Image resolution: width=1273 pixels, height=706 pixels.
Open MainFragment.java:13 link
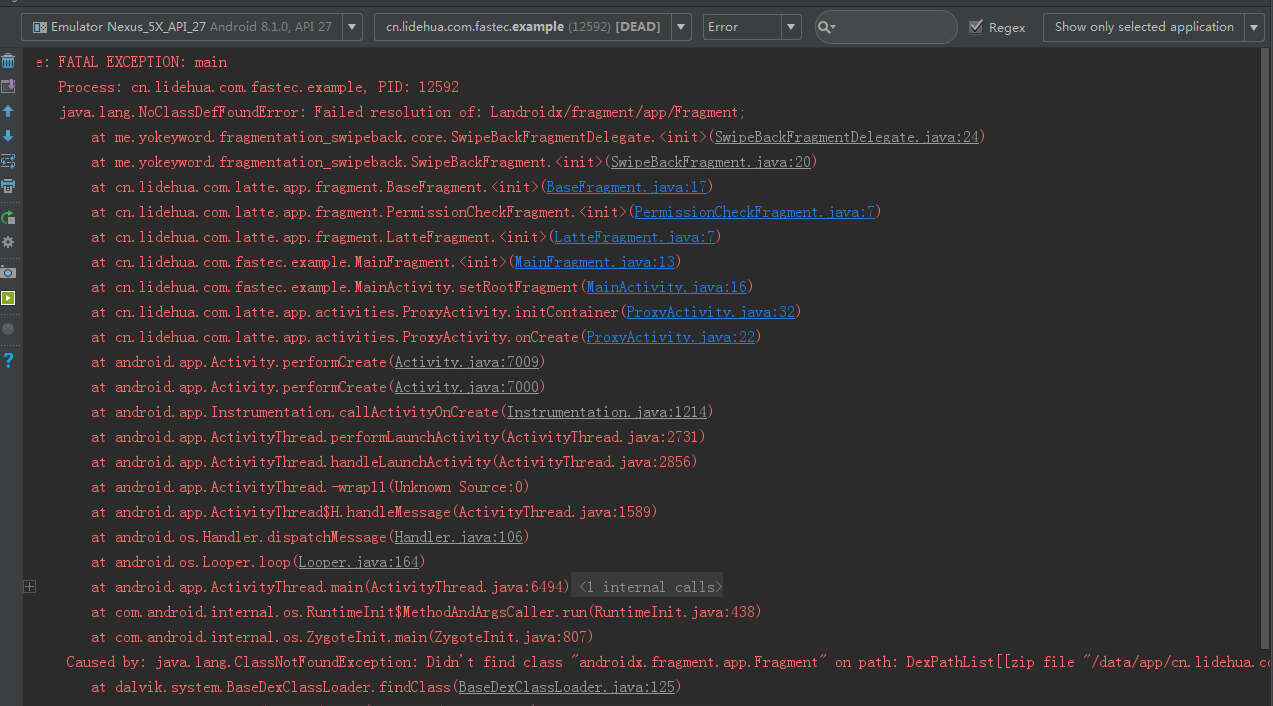pyautogui.click(x=594, y=262)
